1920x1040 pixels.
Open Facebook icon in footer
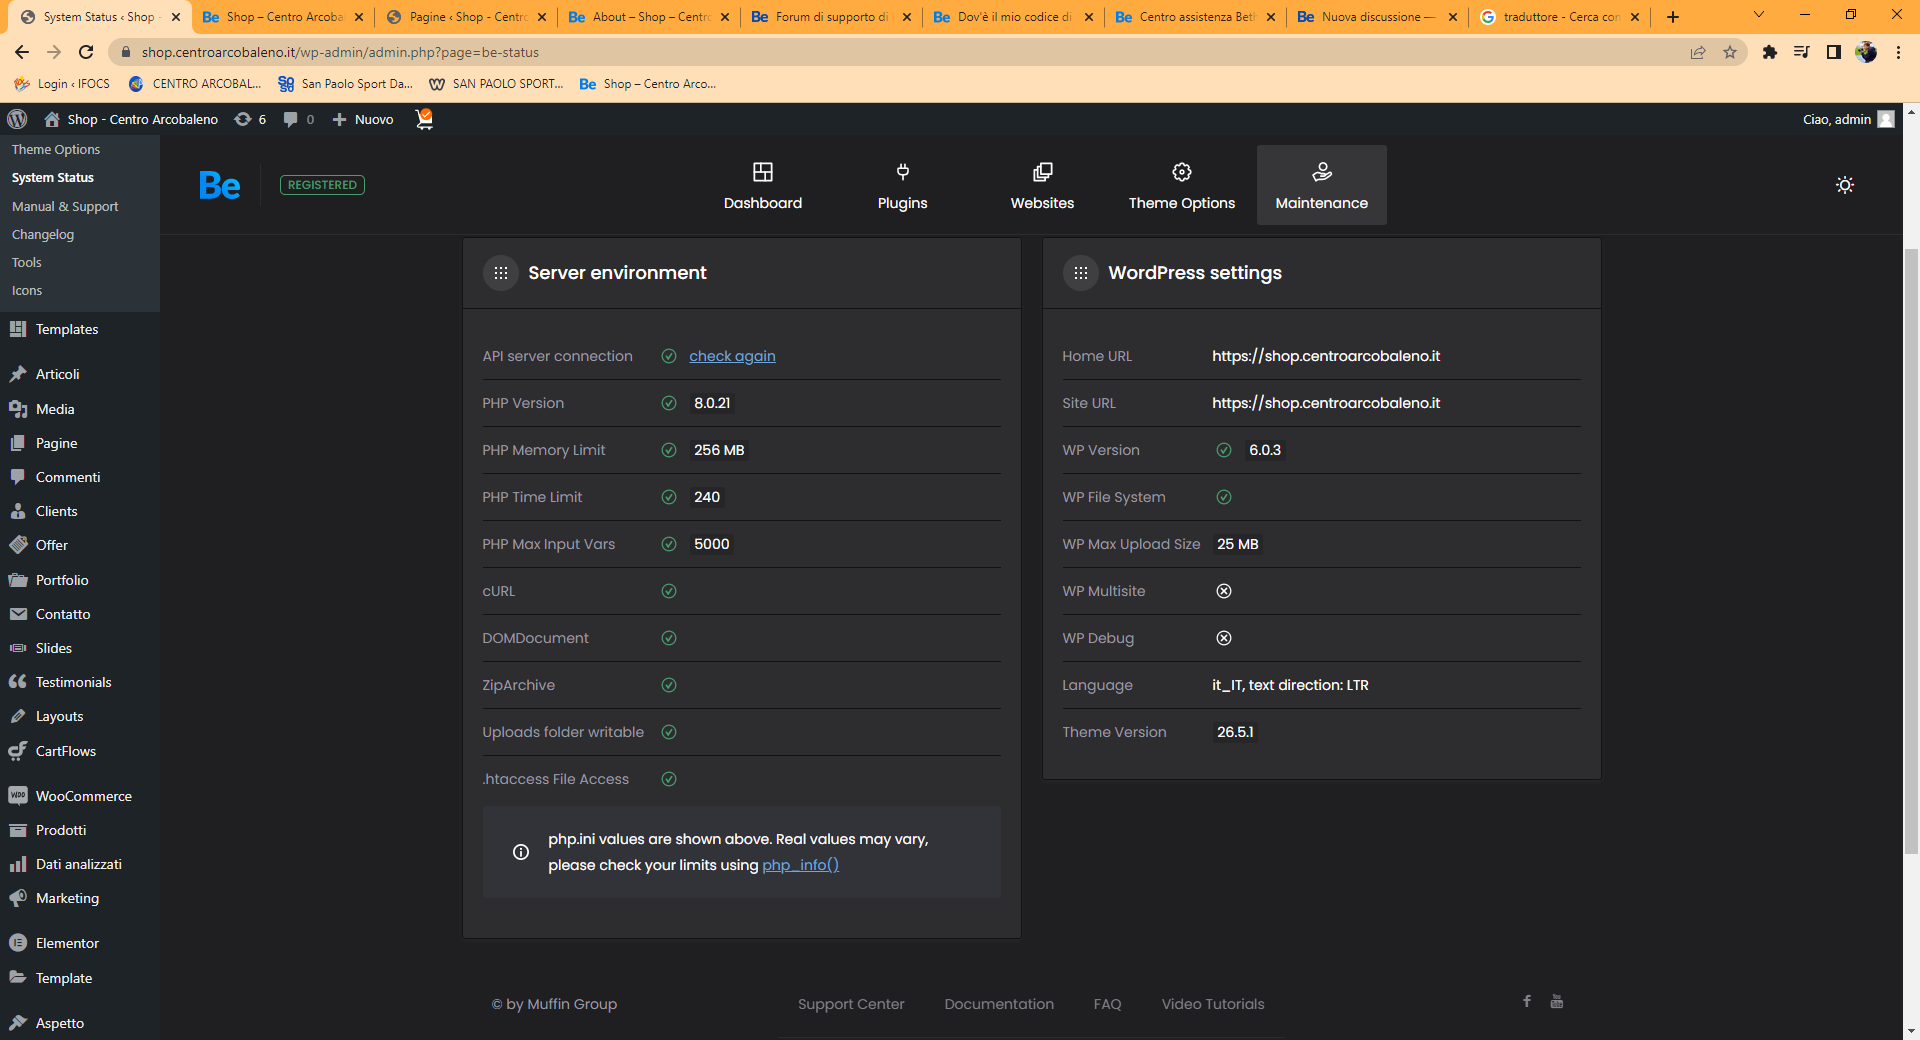pyautogui.click(x=1527, y=1001)
